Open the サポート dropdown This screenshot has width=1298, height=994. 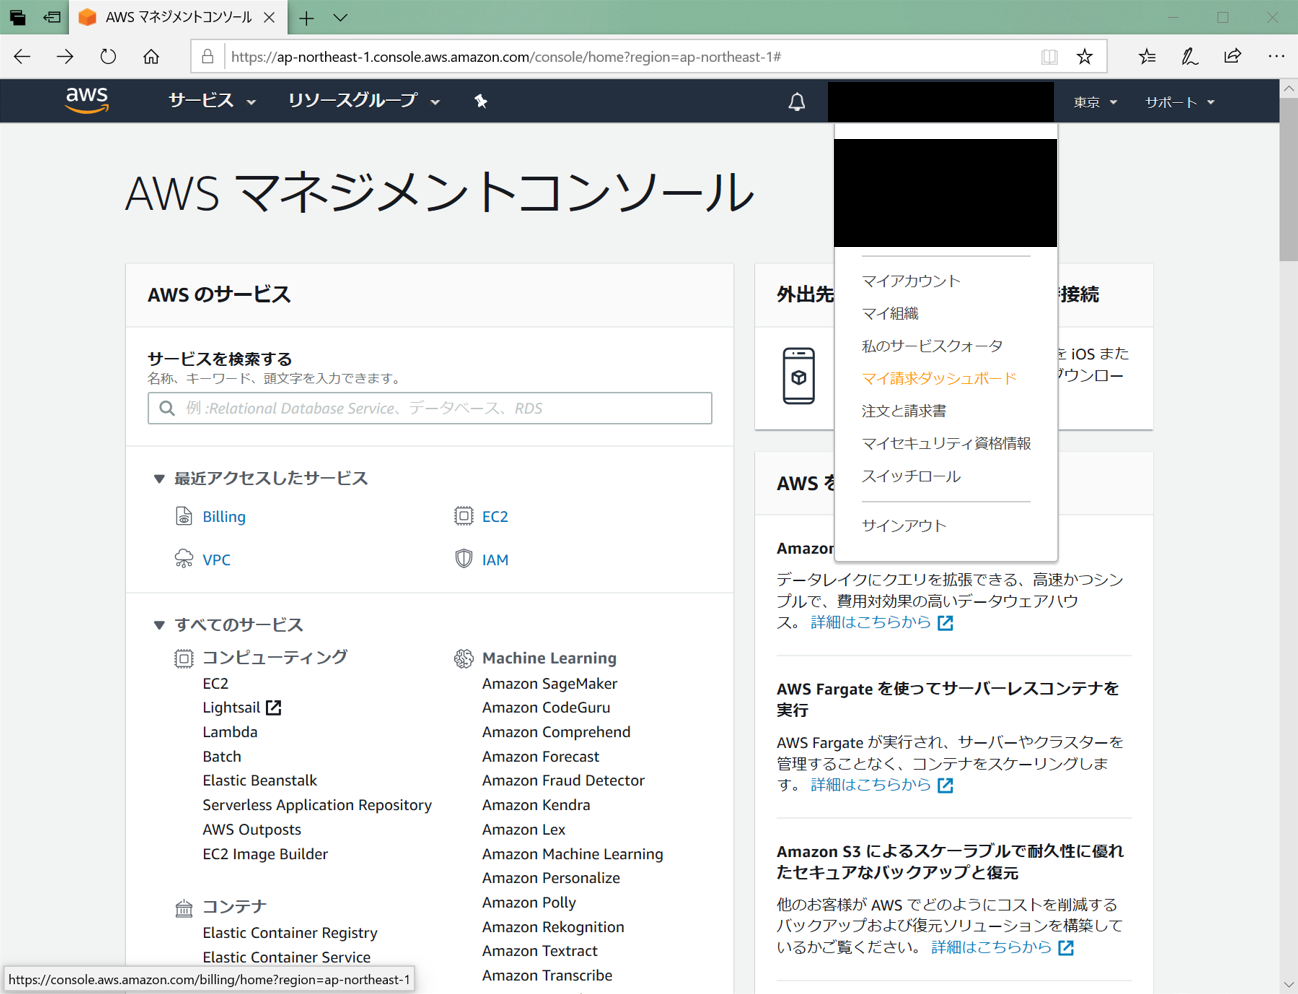(x=1180, y=102)
